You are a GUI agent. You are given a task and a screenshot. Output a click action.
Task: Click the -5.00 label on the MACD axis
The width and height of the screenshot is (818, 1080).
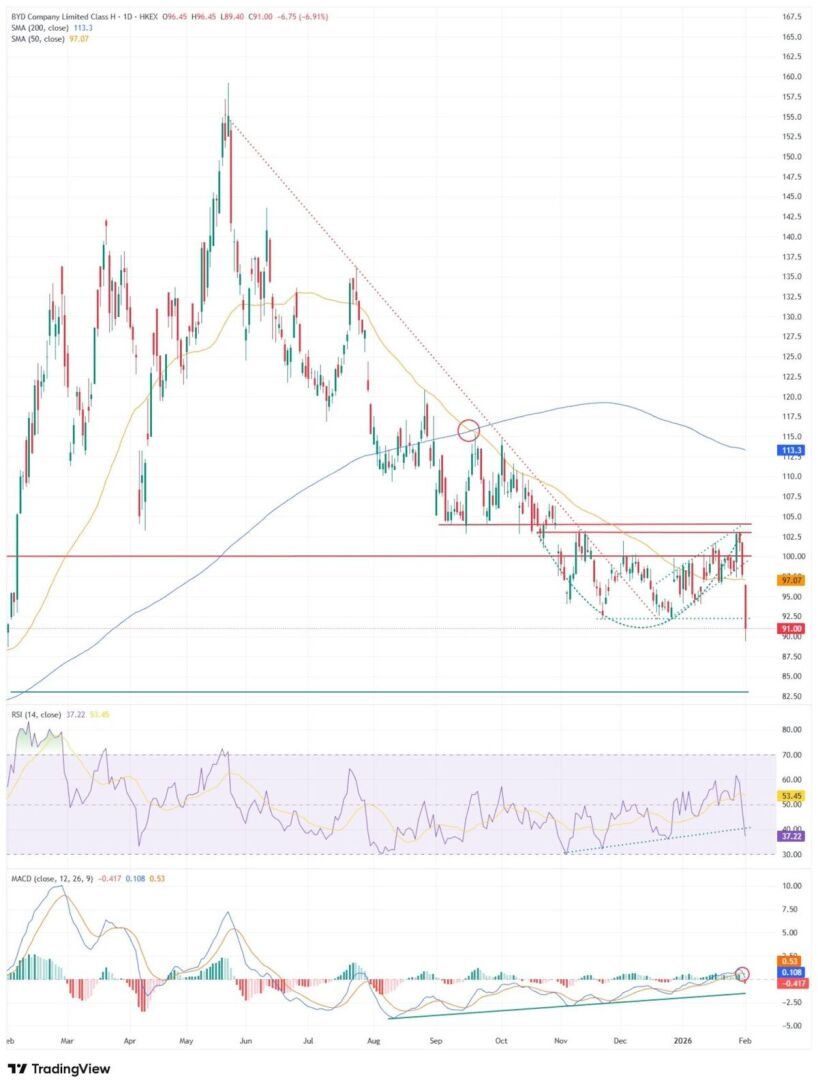(x=794, y=1026)
